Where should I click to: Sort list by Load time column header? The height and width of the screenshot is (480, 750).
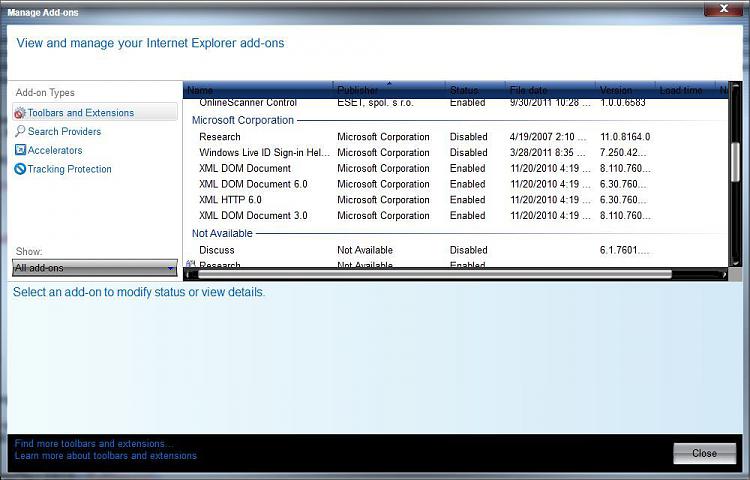click(x=685, y=90)
